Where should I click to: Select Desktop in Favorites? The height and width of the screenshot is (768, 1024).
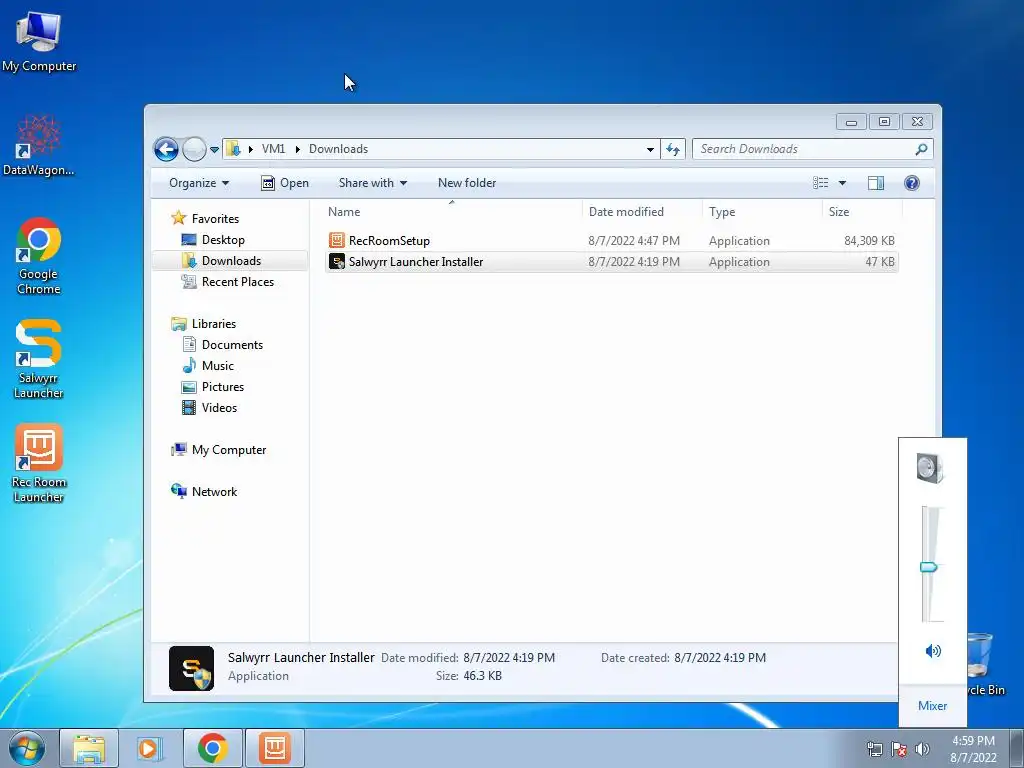coord(213,240)
